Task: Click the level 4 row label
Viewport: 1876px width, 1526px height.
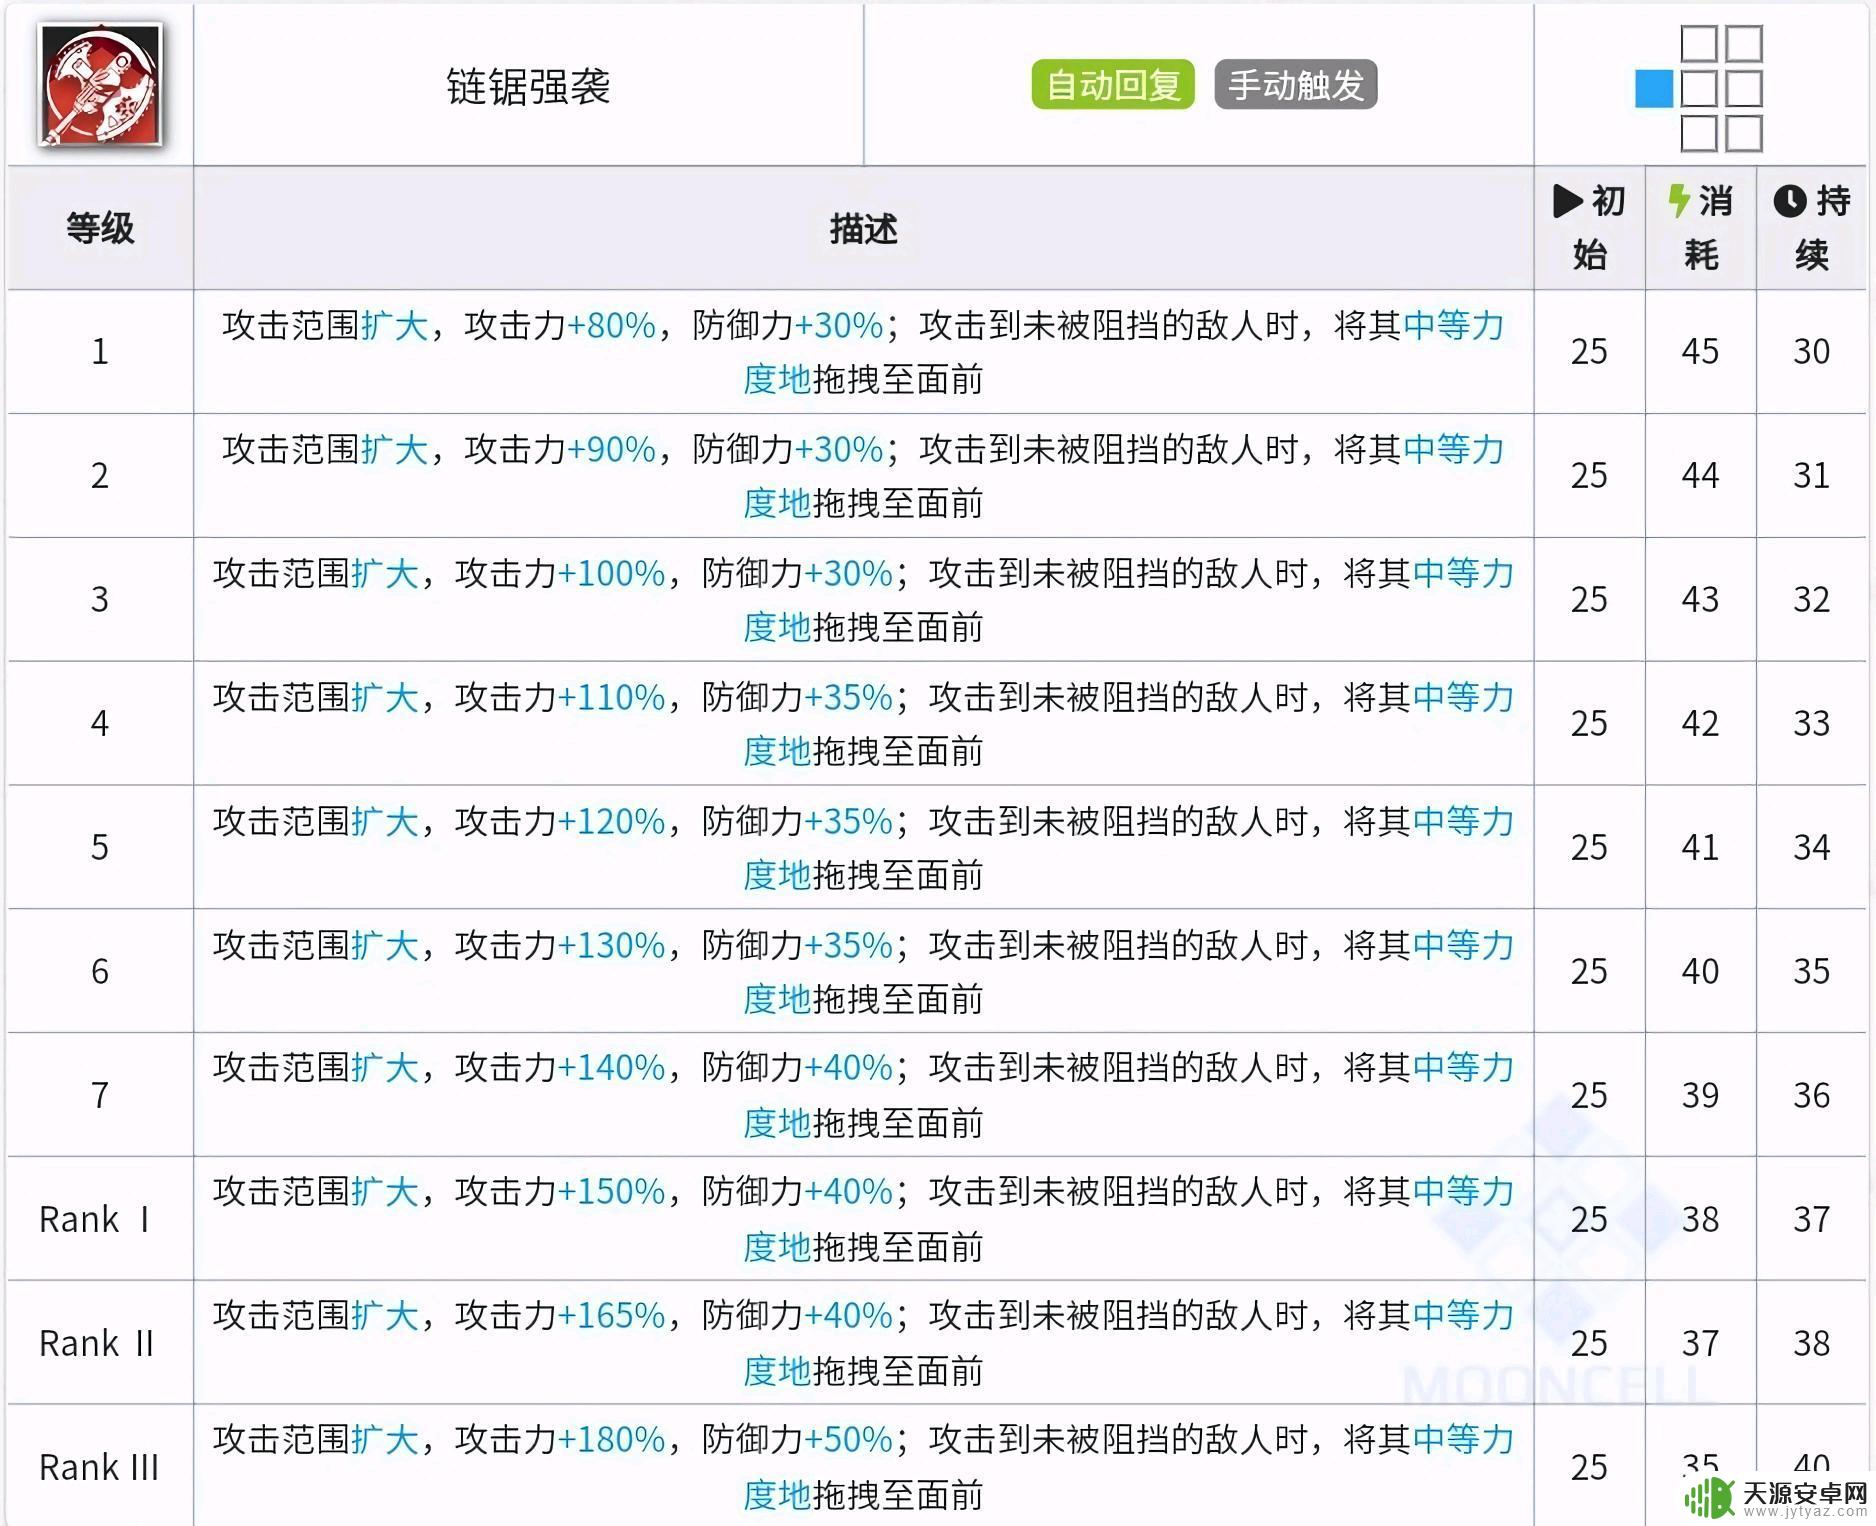Action: click(x=100, y=724)
